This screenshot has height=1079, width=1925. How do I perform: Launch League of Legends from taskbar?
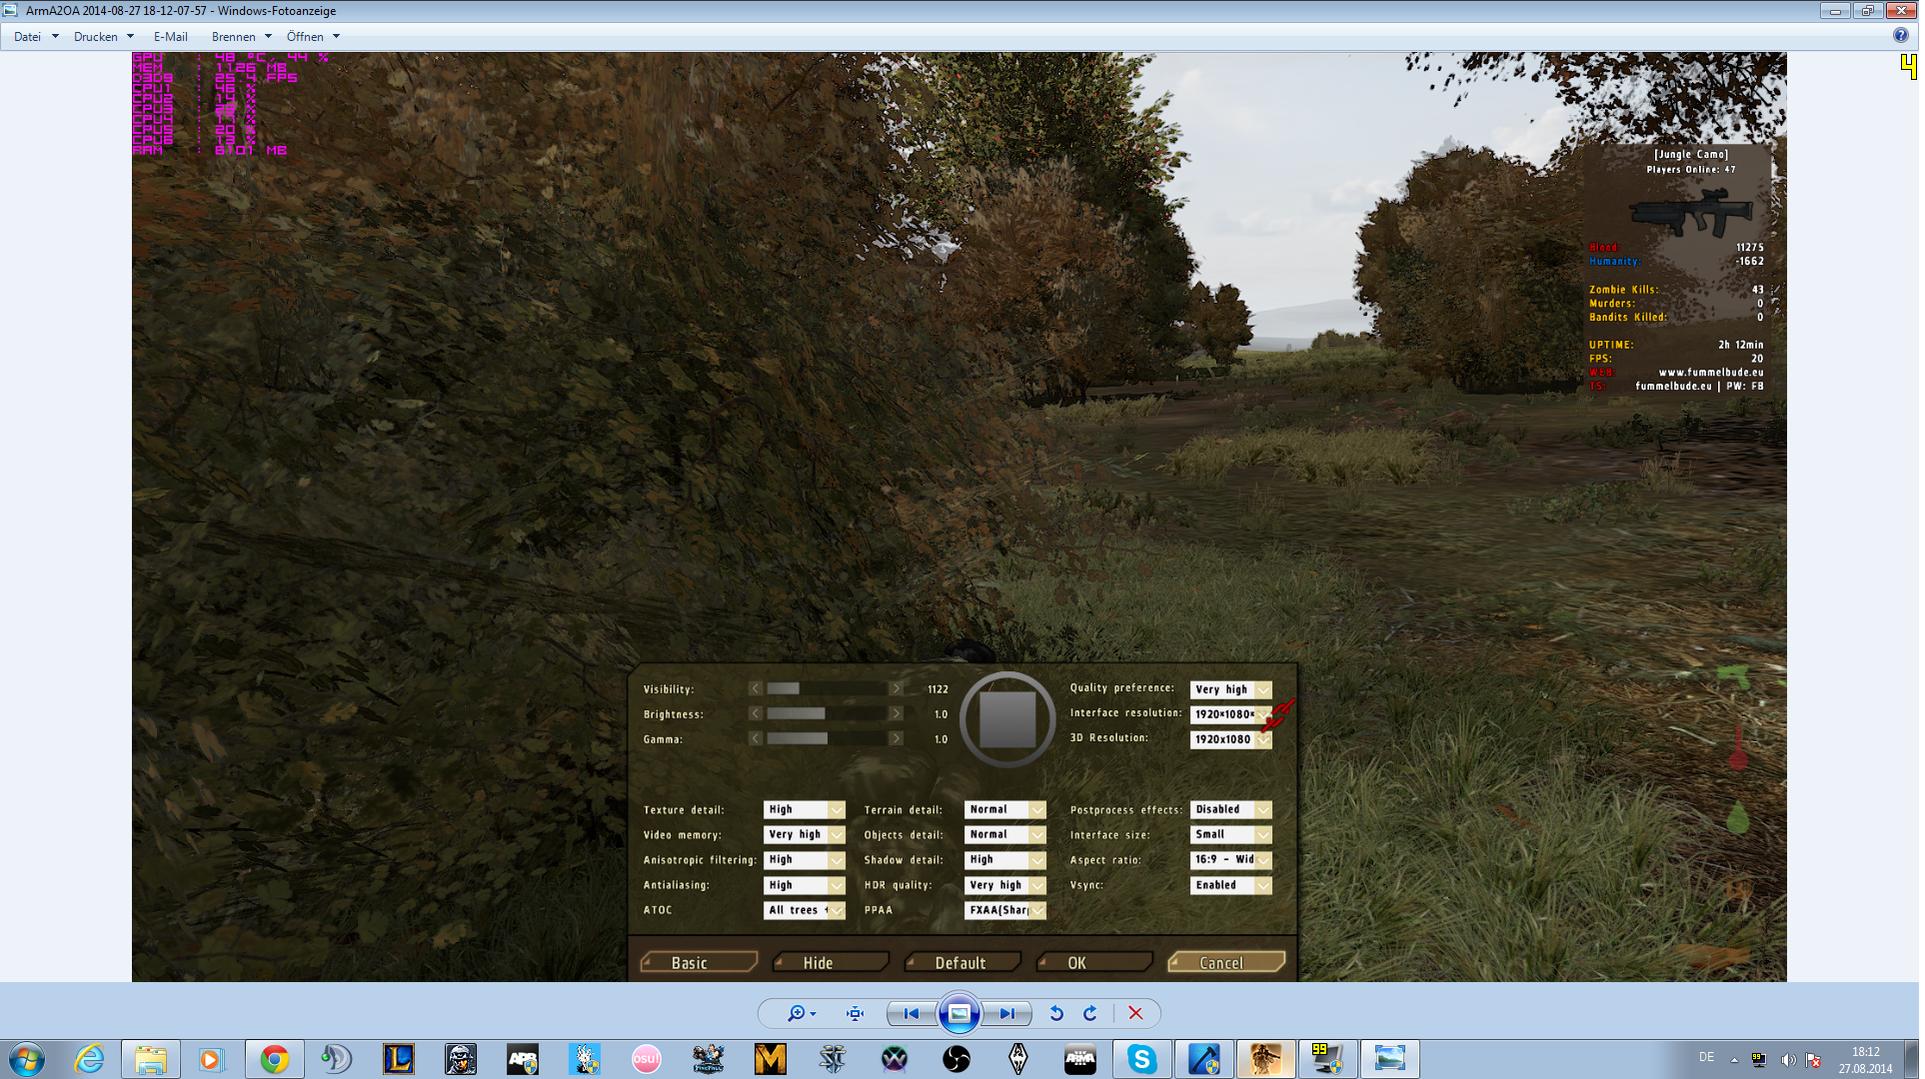[x=398, y=1059]
